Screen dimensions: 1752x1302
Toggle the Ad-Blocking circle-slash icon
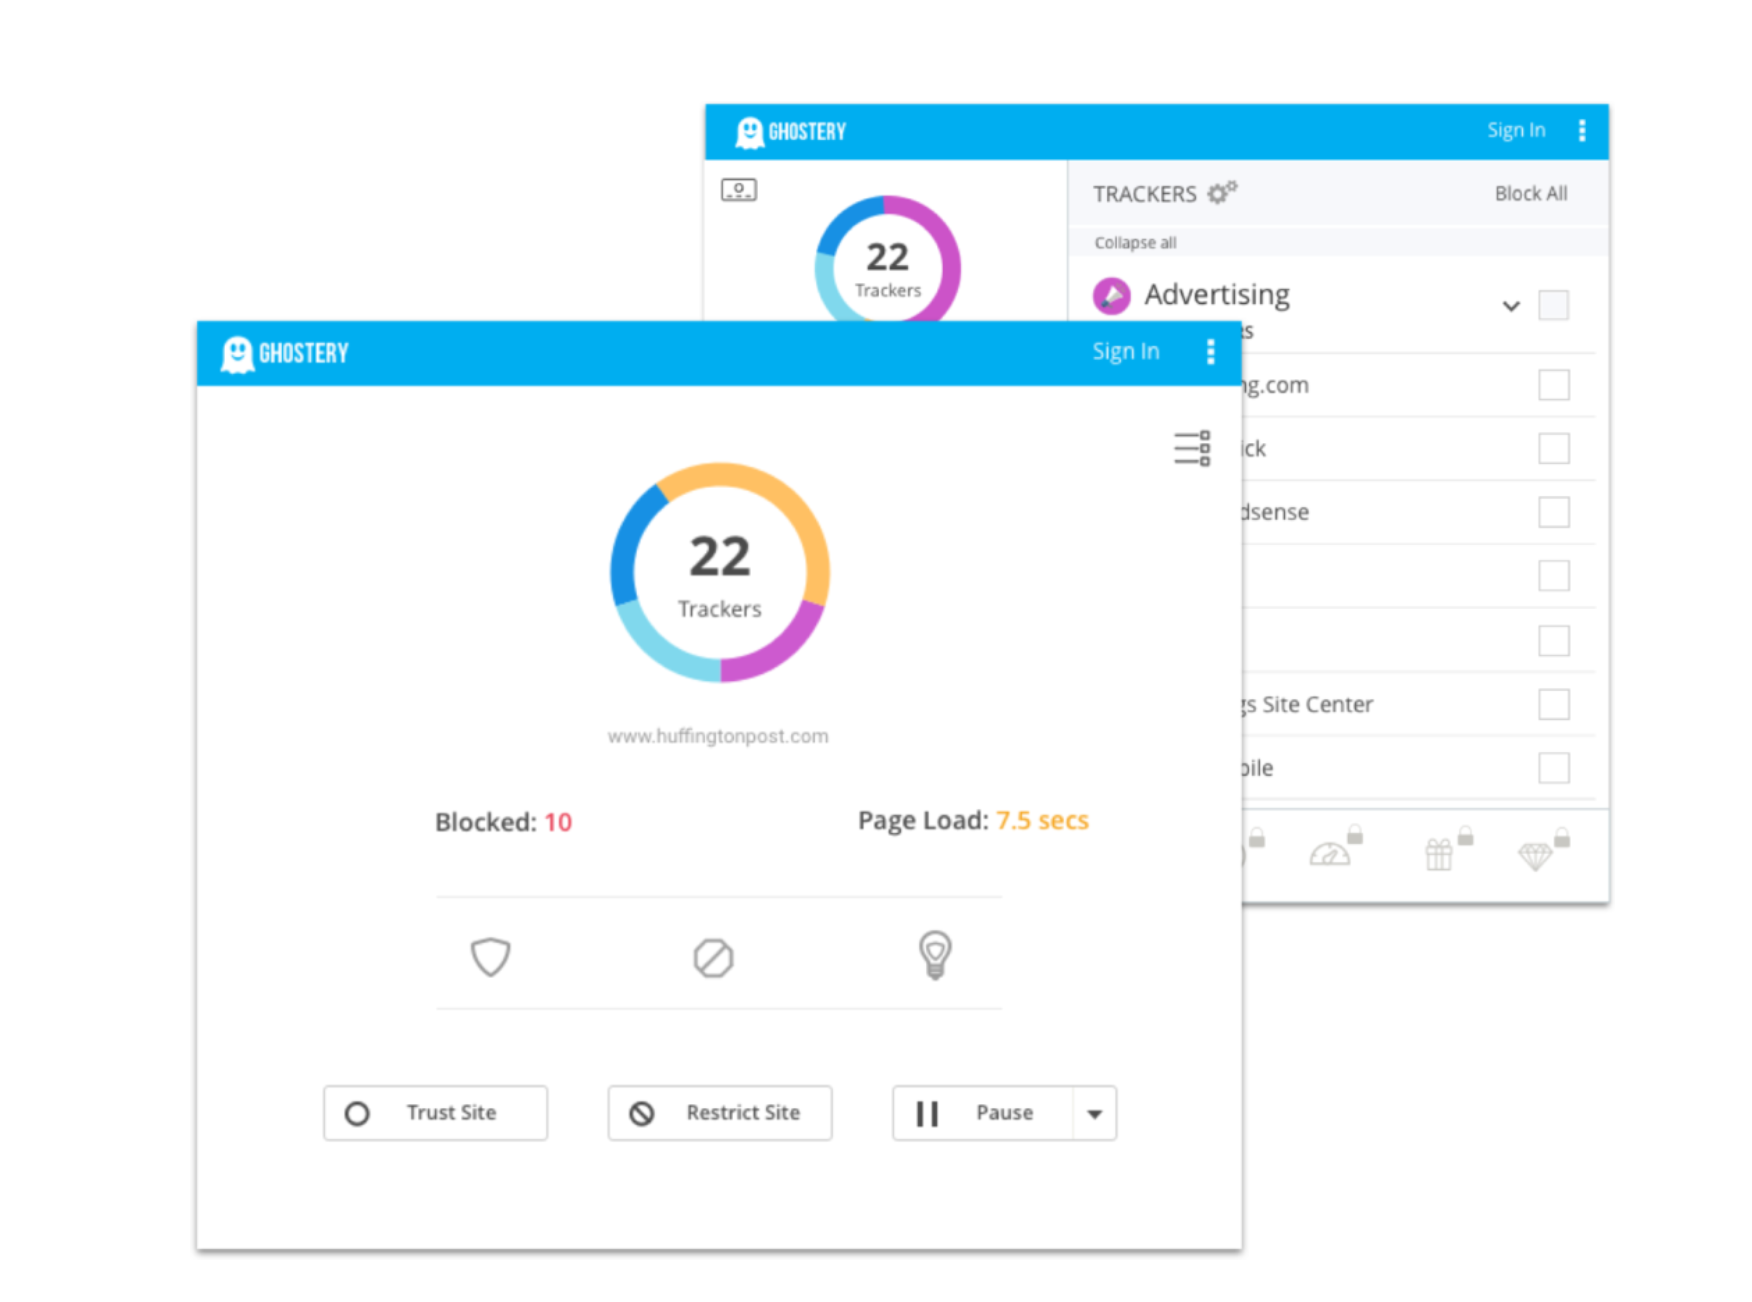tap(713, 958)
